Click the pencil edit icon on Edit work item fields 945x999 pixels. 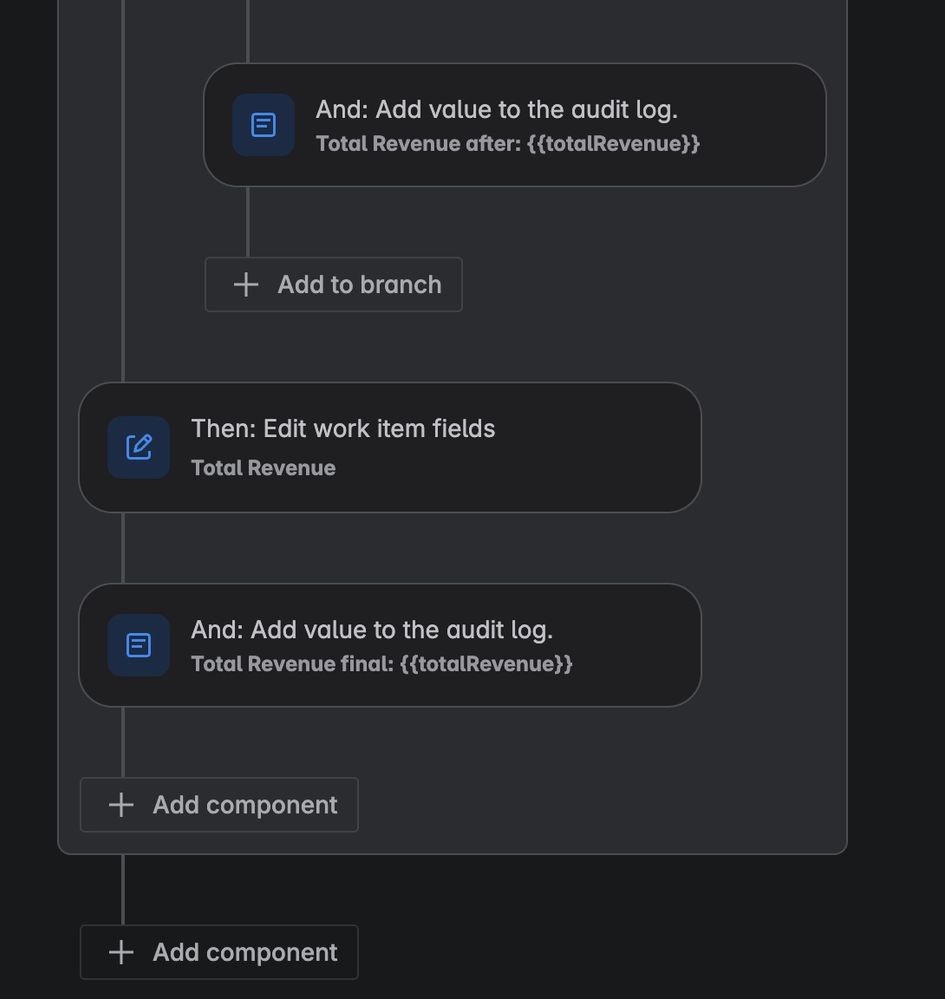click(138, 447)
